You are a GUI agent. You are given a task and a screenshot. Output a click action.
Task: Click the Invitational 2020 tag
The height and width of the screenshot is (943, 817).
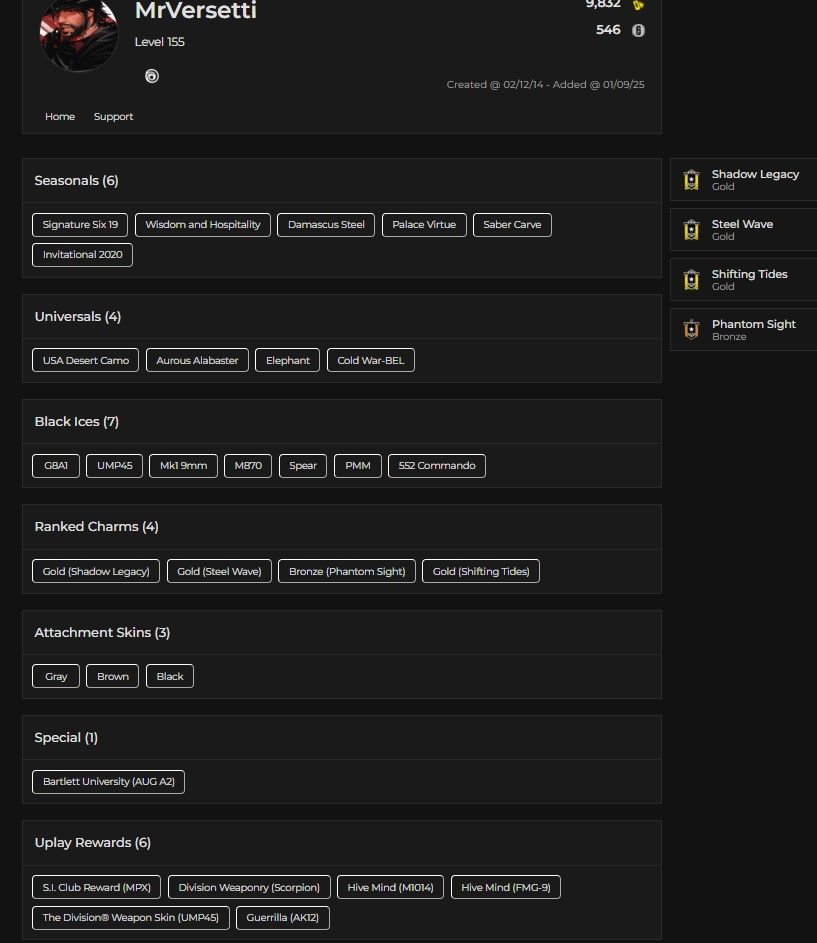pos(82,255)
